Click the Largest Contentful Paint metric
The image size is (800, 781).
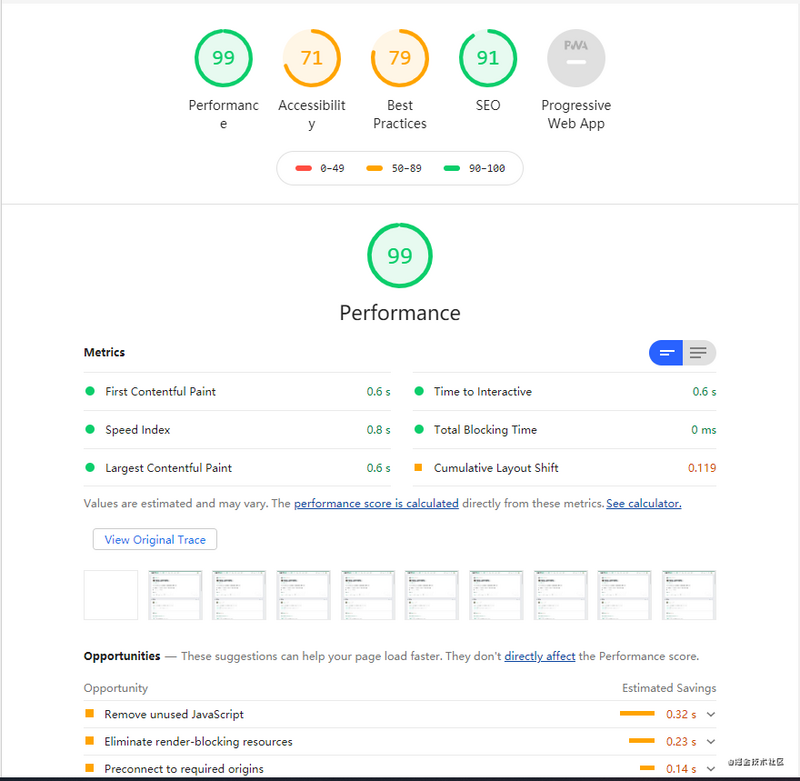point(237,468)
